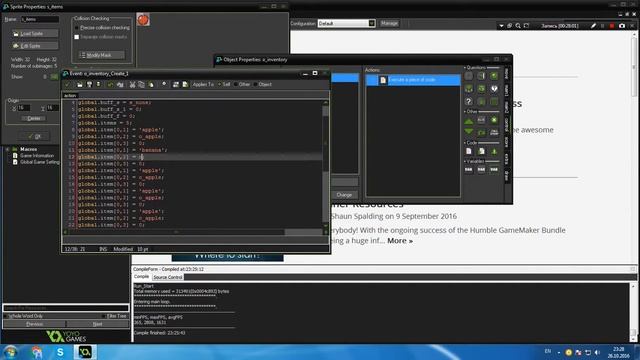This screenshot has height=360, width=640.
Task: Open Skype from the Windows taskbar
Action: [x=60, y=352]
